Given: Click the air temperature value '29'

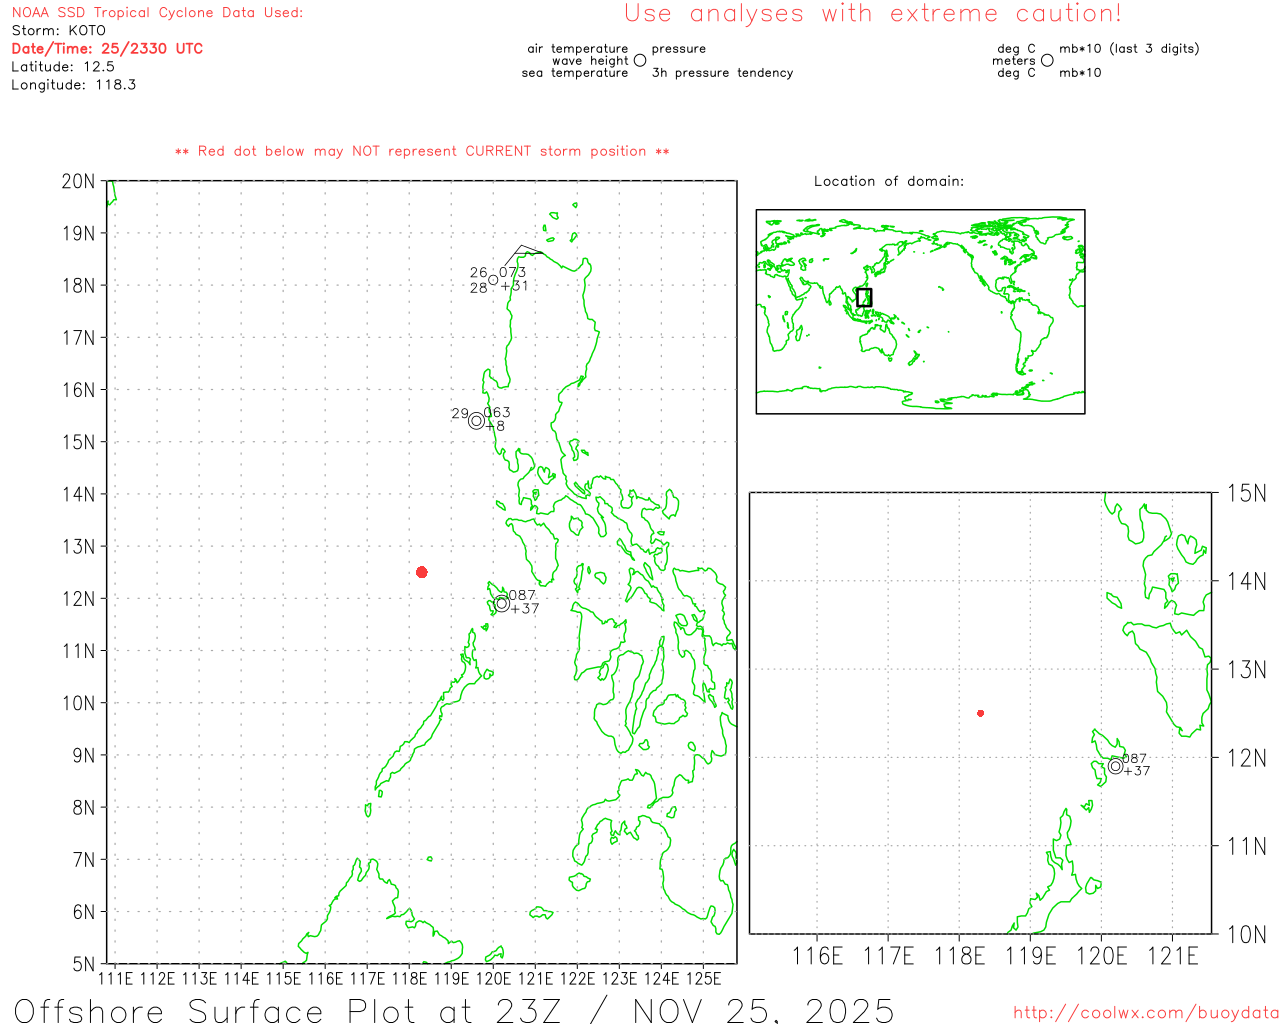Looking at the screenshot, I should coord(460,413).
